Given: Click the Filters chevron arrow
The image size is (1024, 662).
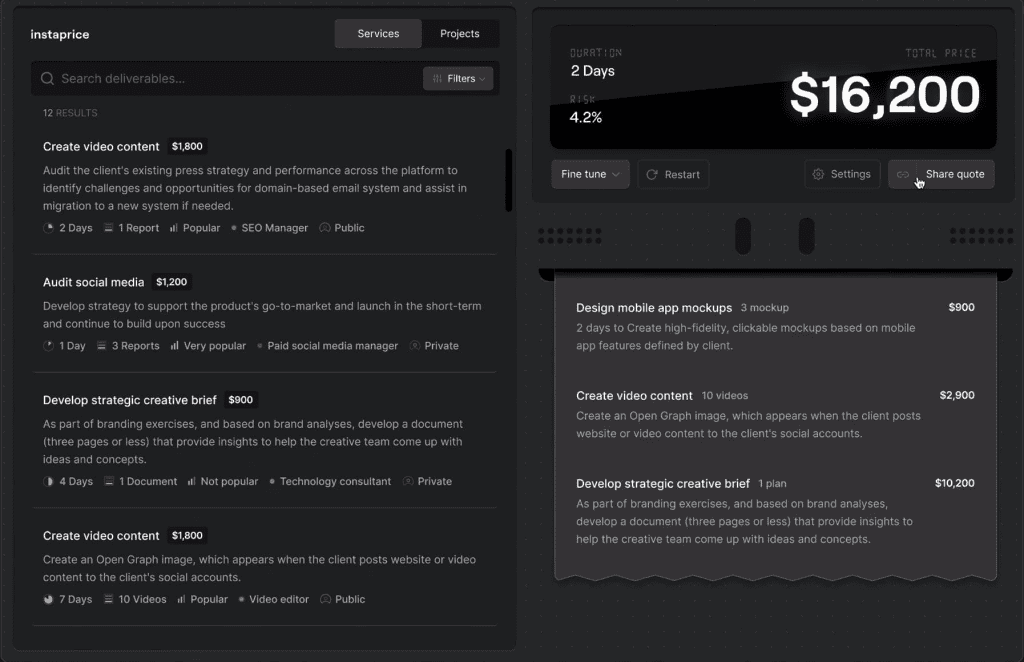Looking at the screenshot, I should tap(482, 79).
